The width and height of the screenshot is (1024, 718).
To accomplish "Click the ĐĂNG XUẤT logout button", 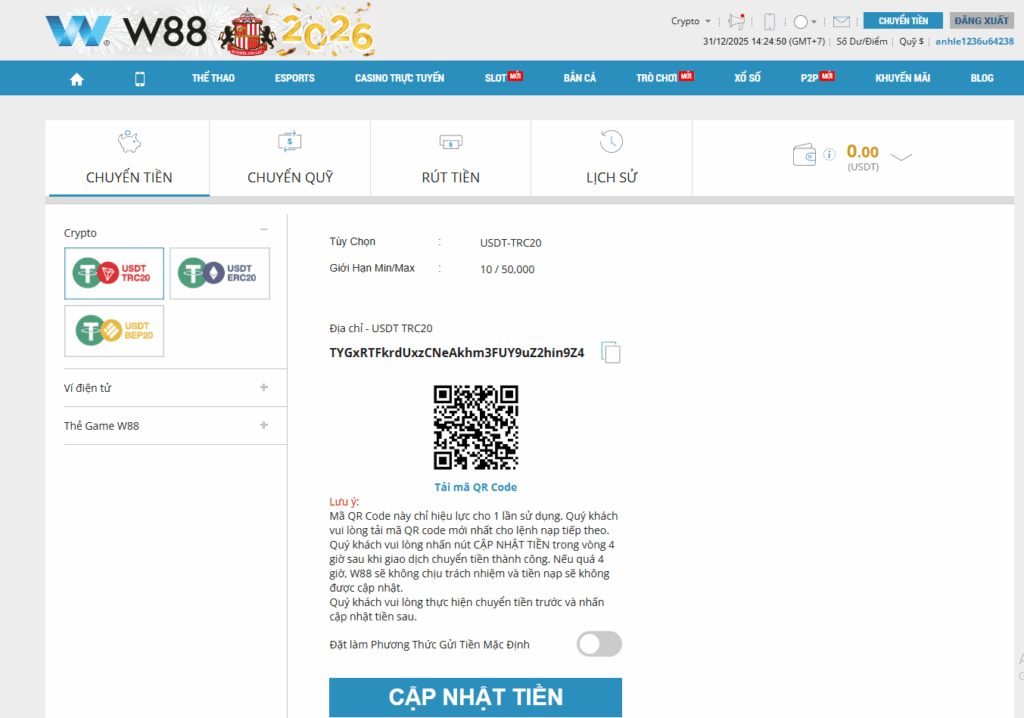I will tap(981, 21).
